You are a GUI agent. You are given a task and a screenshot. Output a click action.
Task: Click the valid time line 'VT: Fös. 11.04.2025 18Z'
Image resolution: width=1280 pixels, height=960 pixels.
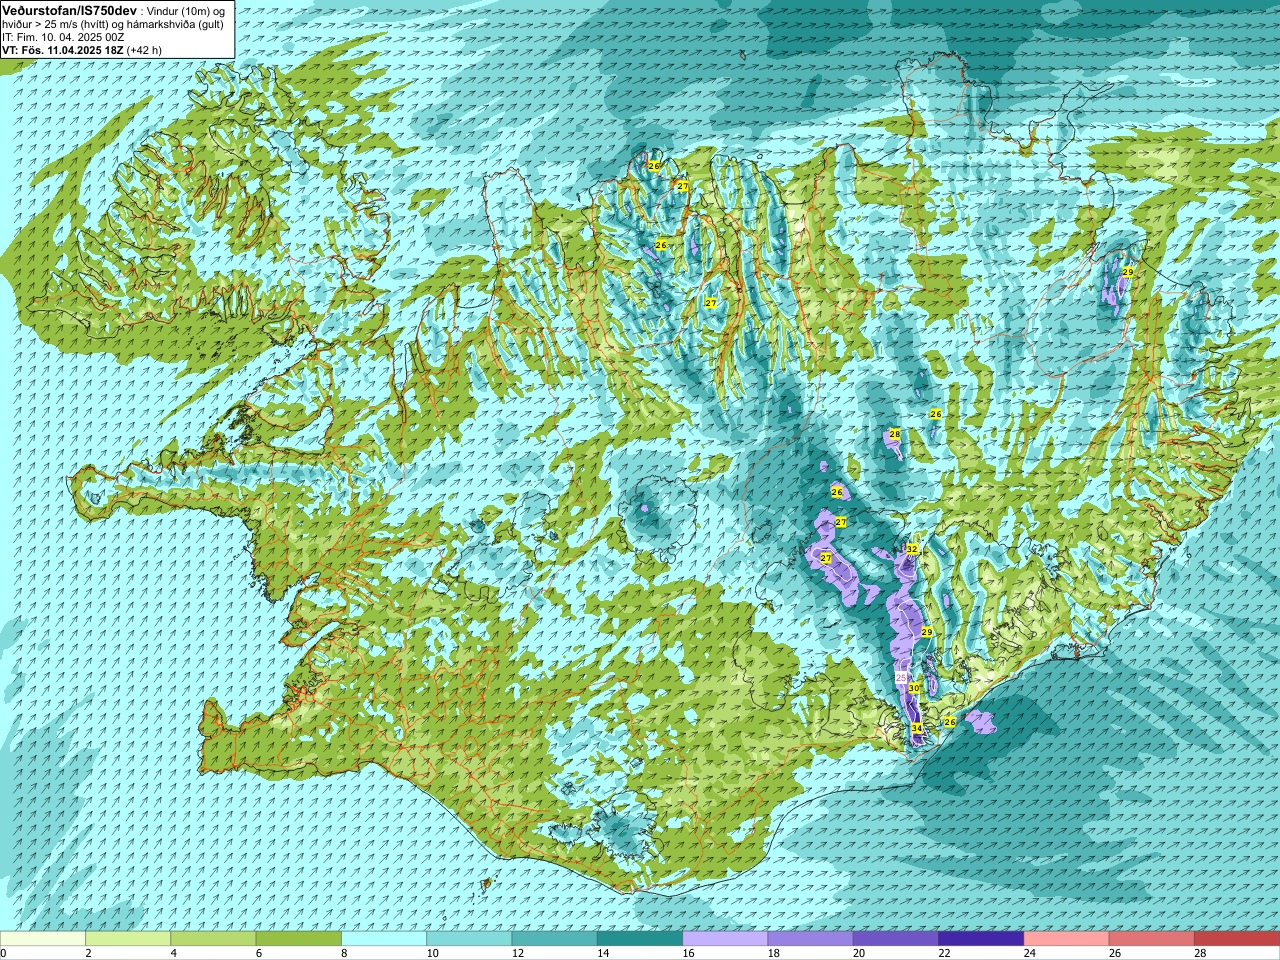coord(63,49)
